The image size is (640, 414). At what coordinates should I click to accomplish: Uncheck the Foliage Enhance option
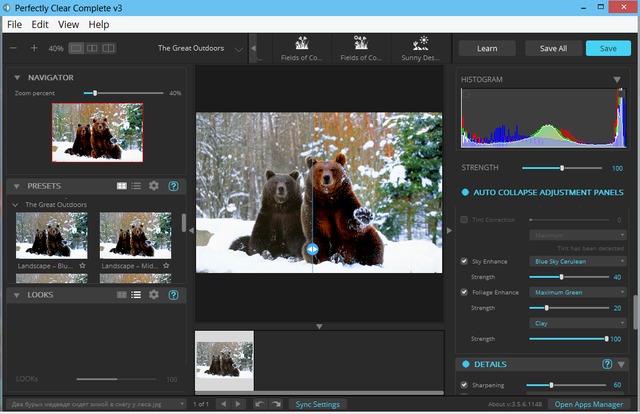[x=464, y=292]
